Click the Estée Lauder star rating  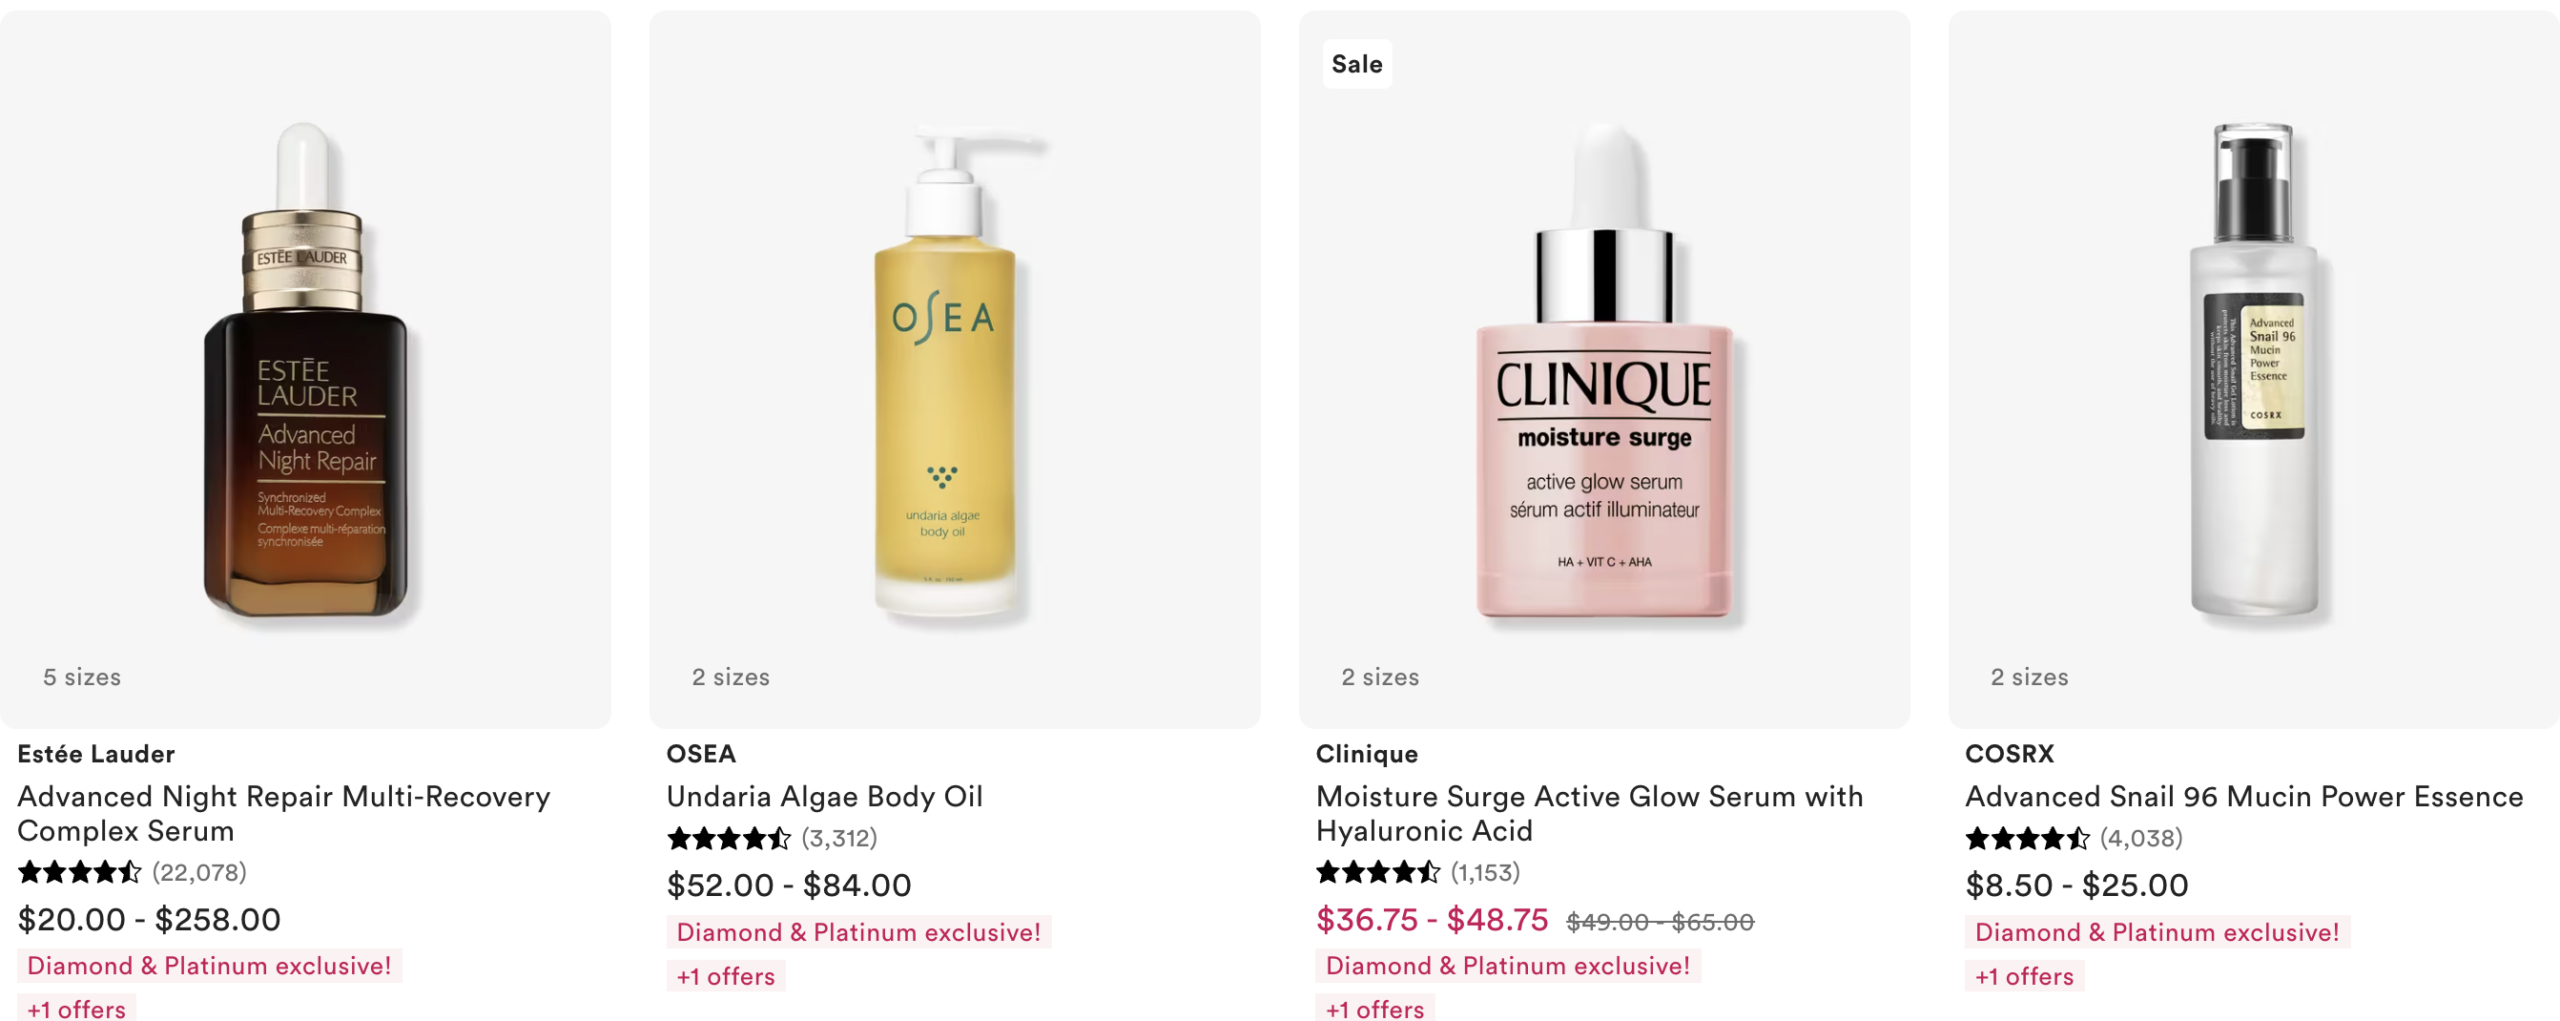pyautogui.click(x=80, y=872)
